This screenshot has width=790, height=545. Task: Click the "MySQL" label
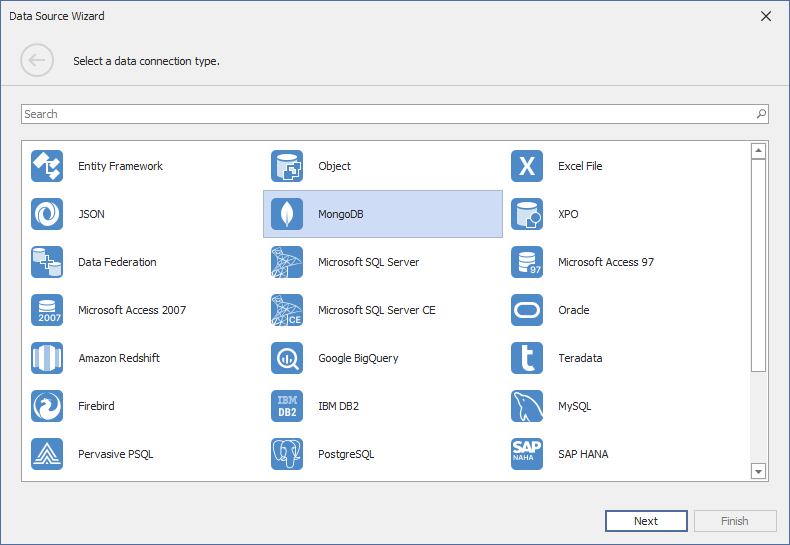(x=574, y=406)
